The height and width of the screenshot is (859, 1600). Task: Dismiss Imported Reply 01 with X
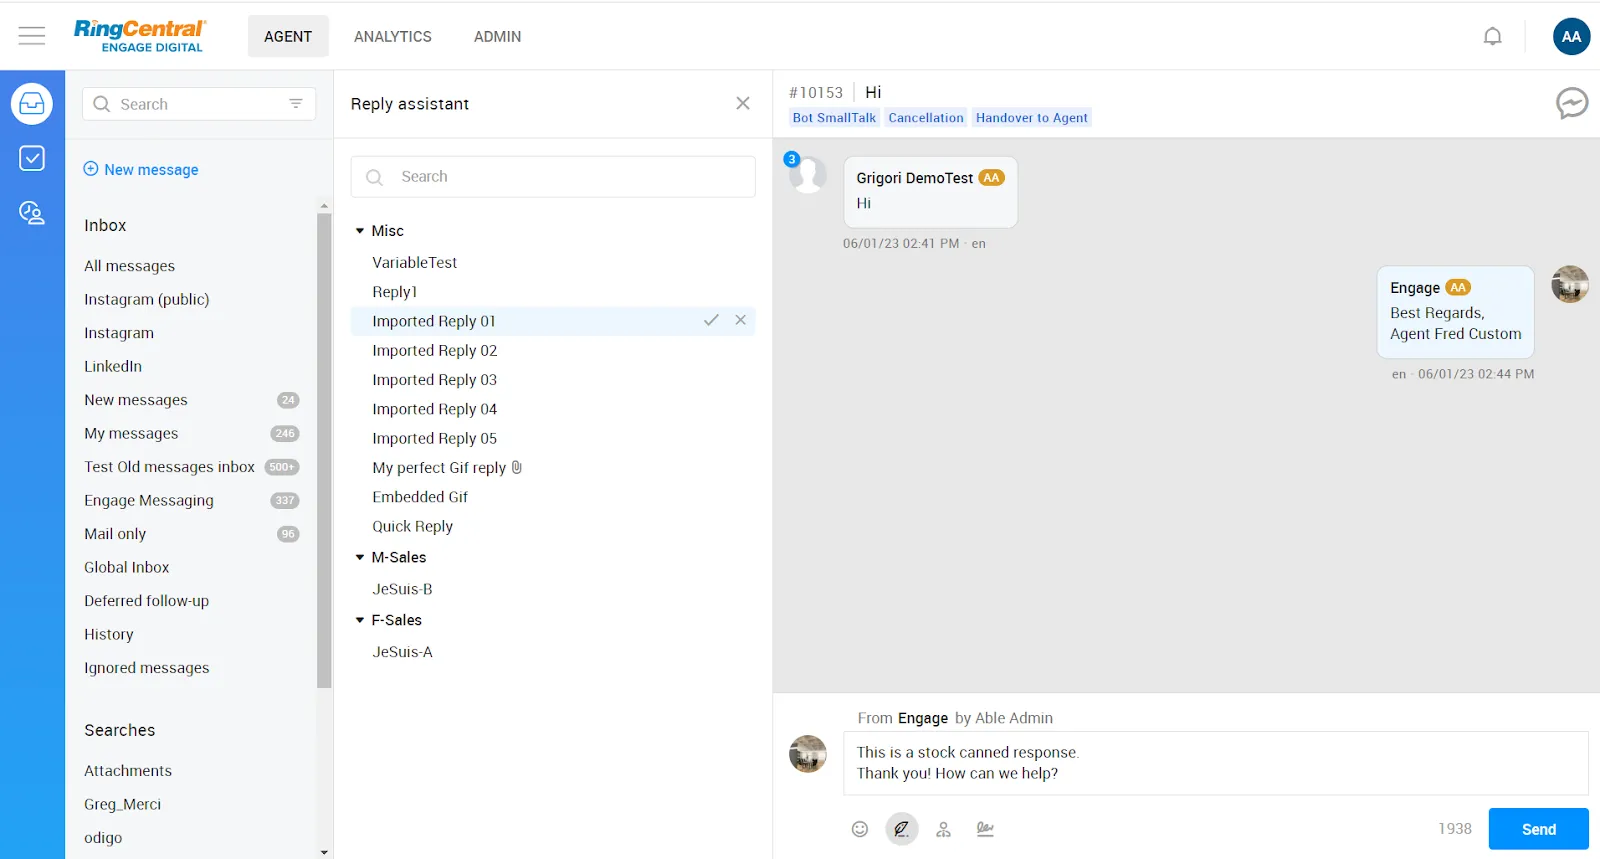tap(741, 321)
